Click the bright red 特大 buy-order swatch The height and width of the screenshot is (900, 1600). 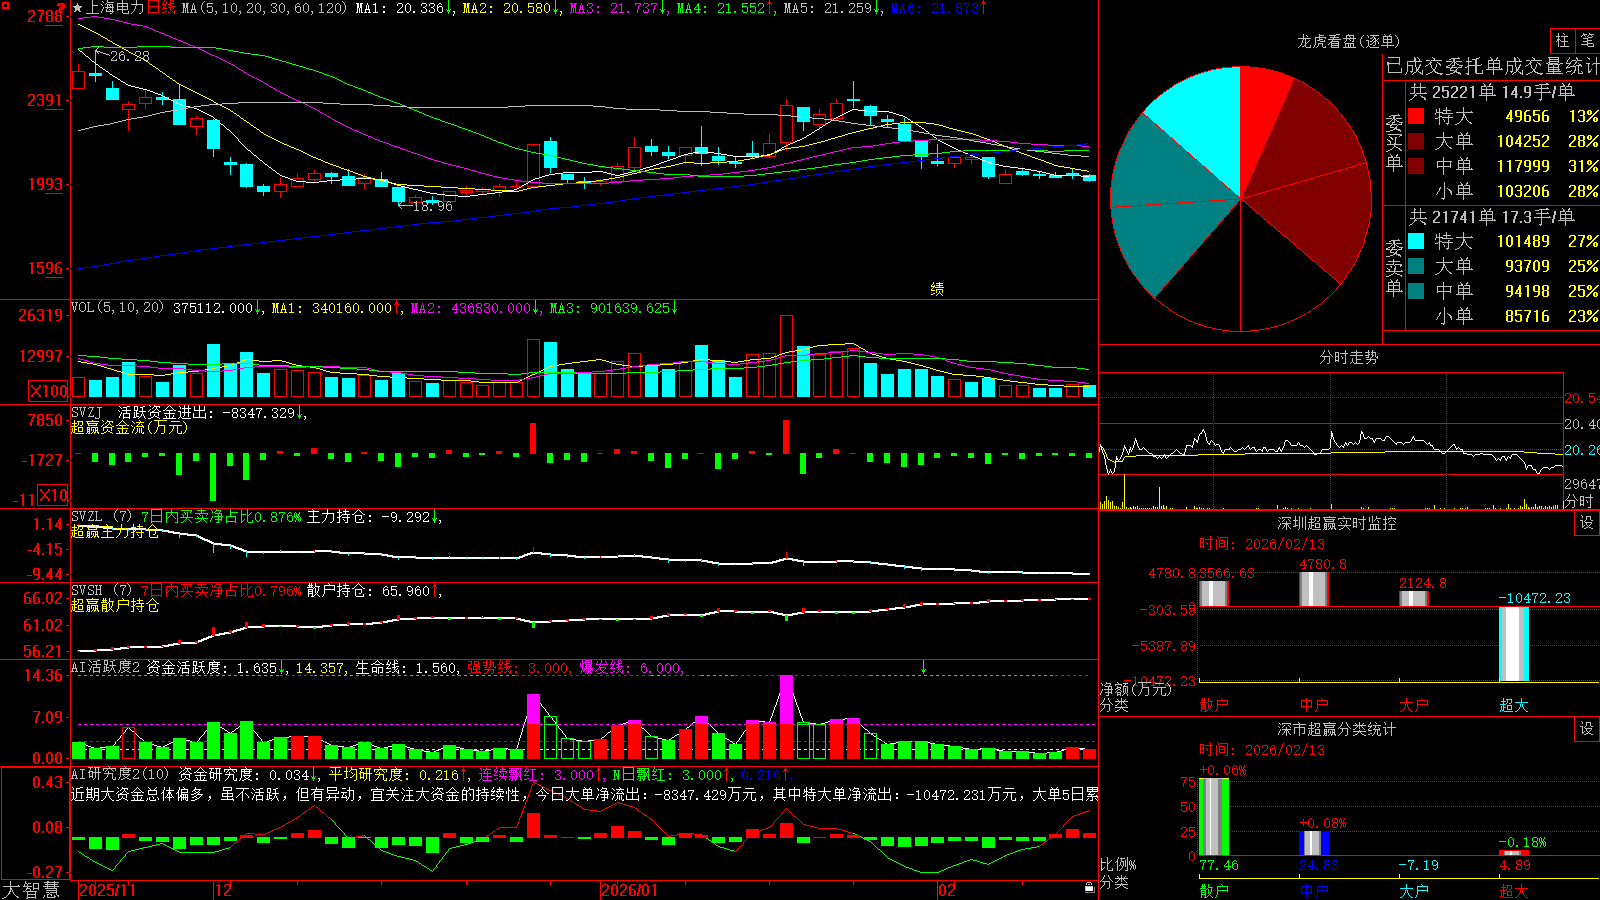(1416, 116)
